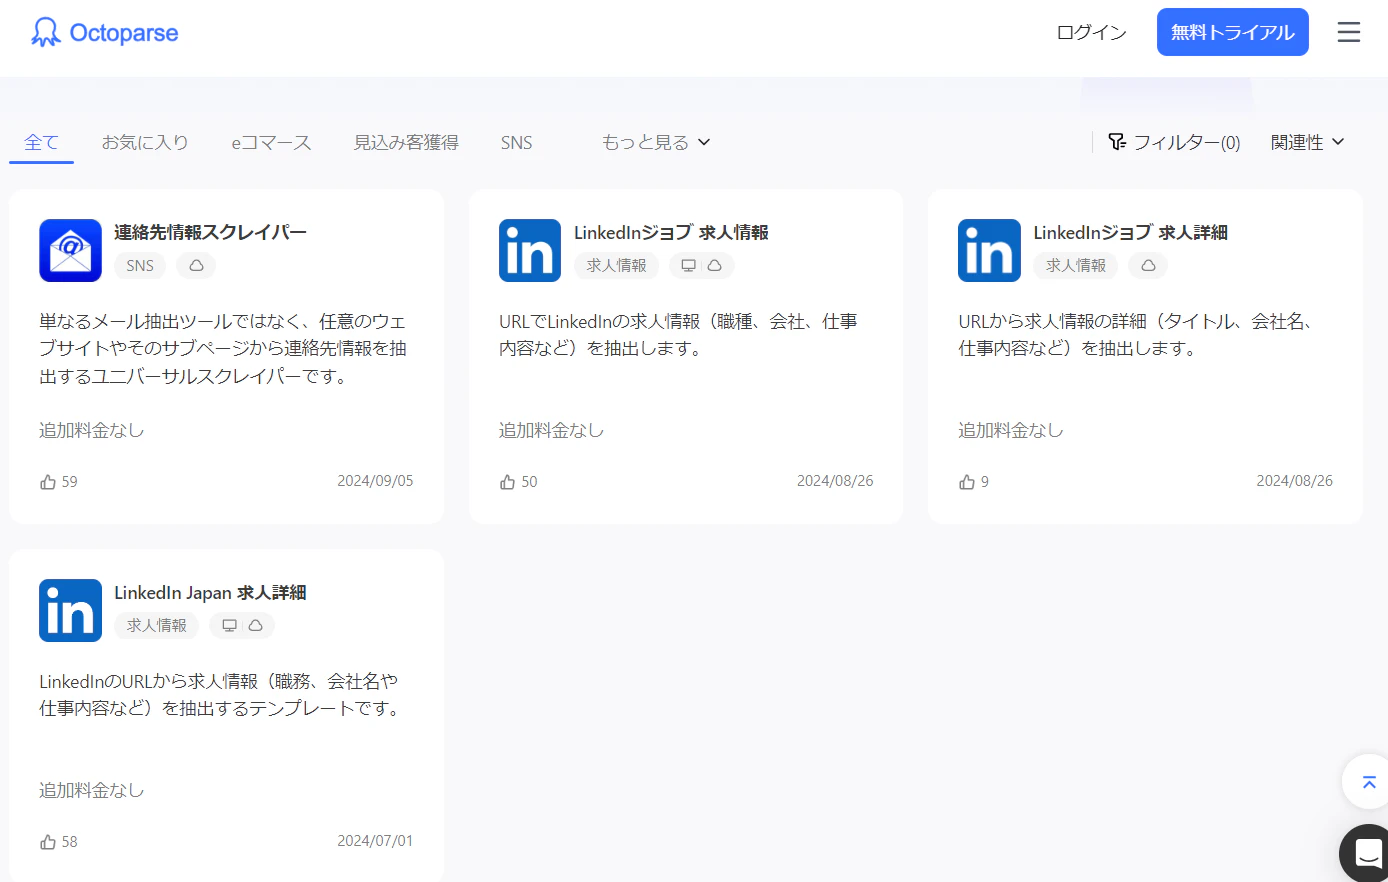
Task: Click cloud icon on LinkedInジョブ 求人詳細 card
Action: [x=1148, y=265]
